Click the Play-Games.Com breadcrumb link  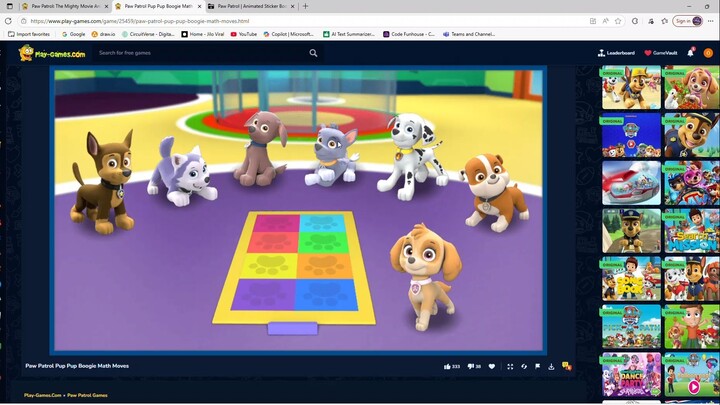(43, 395)
